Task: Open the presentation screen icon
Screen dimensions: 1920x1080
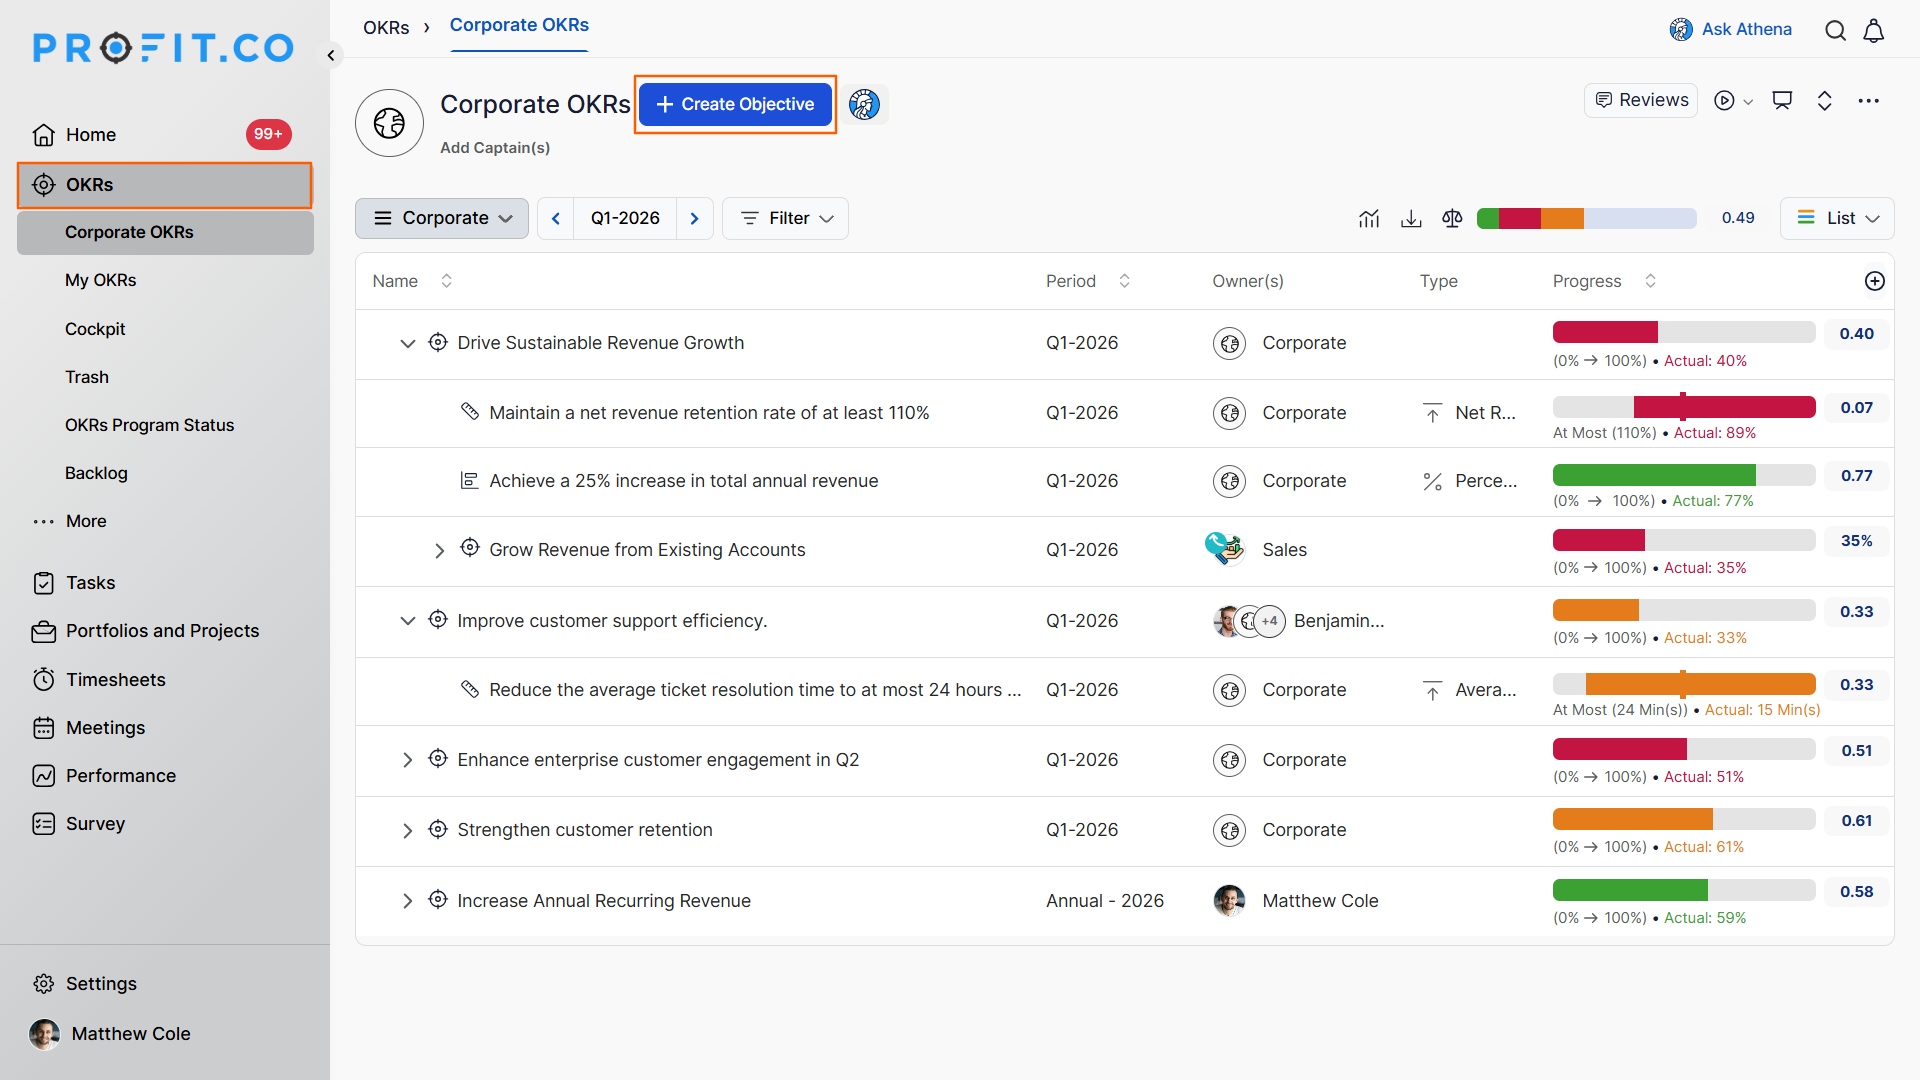Action: coord(1782,100)
